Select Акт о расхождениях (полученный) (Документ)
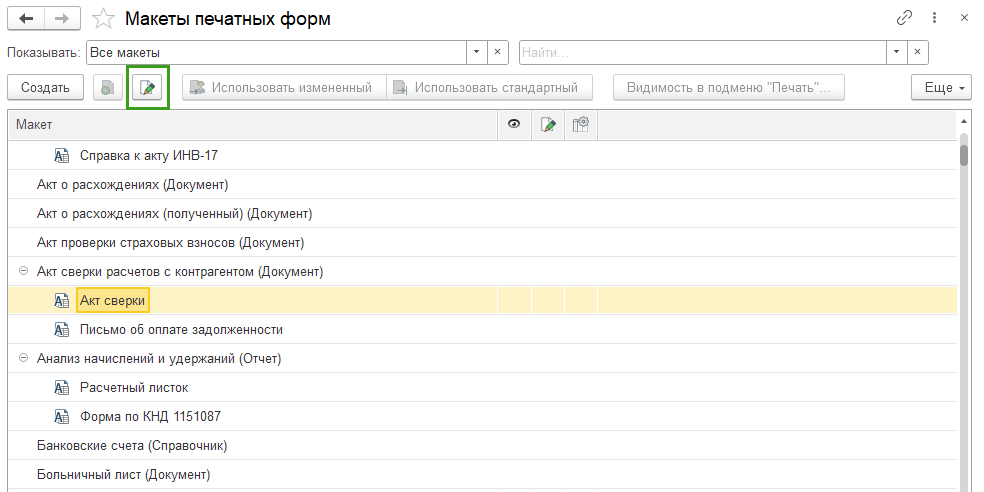The height and width of the screenshot is (492, 984). point(483,213)
